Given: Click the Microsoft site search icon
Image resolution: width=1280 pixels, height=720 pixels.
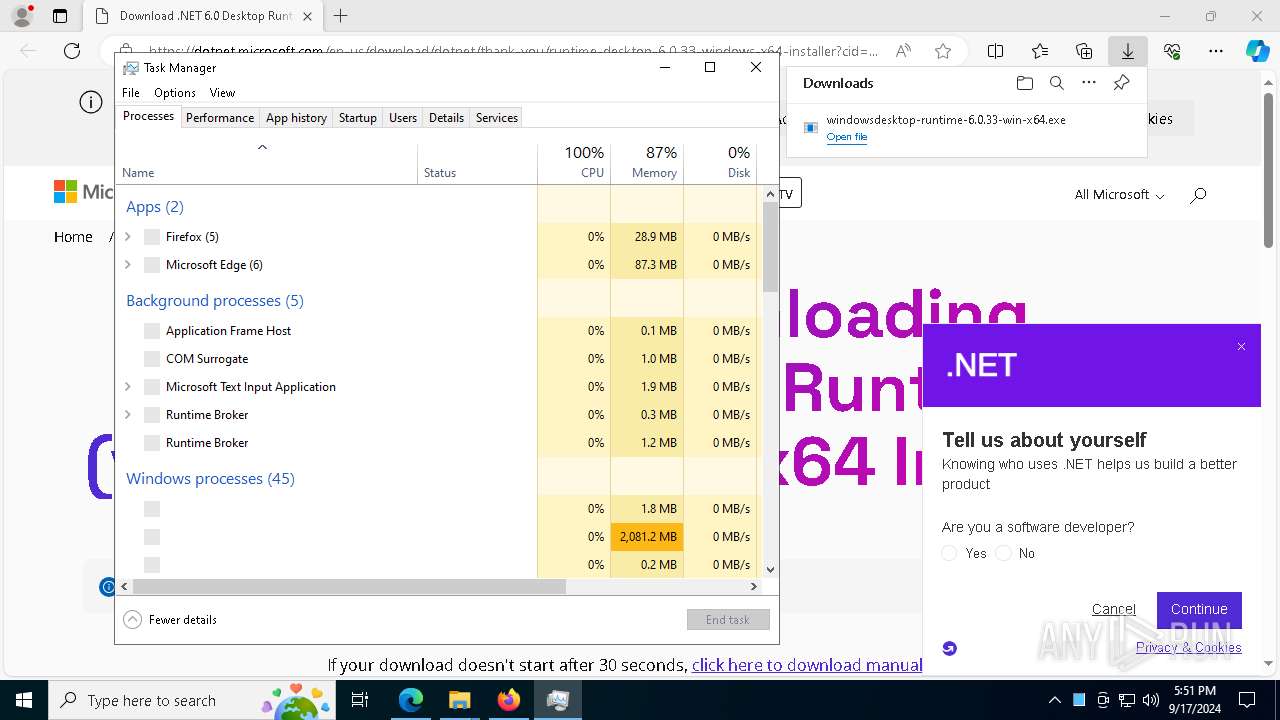Looking at the screenshot, I should [x=1198, y=195].
